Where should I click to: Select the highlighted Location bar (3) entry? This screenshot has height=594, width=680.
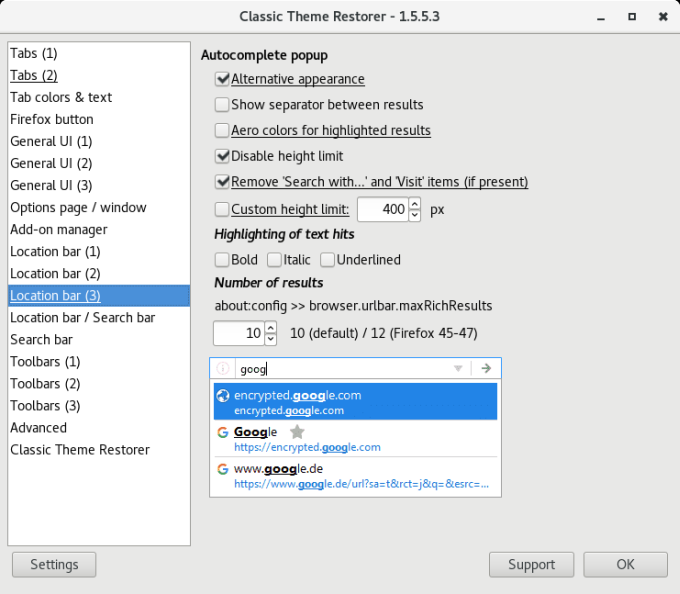99,296
